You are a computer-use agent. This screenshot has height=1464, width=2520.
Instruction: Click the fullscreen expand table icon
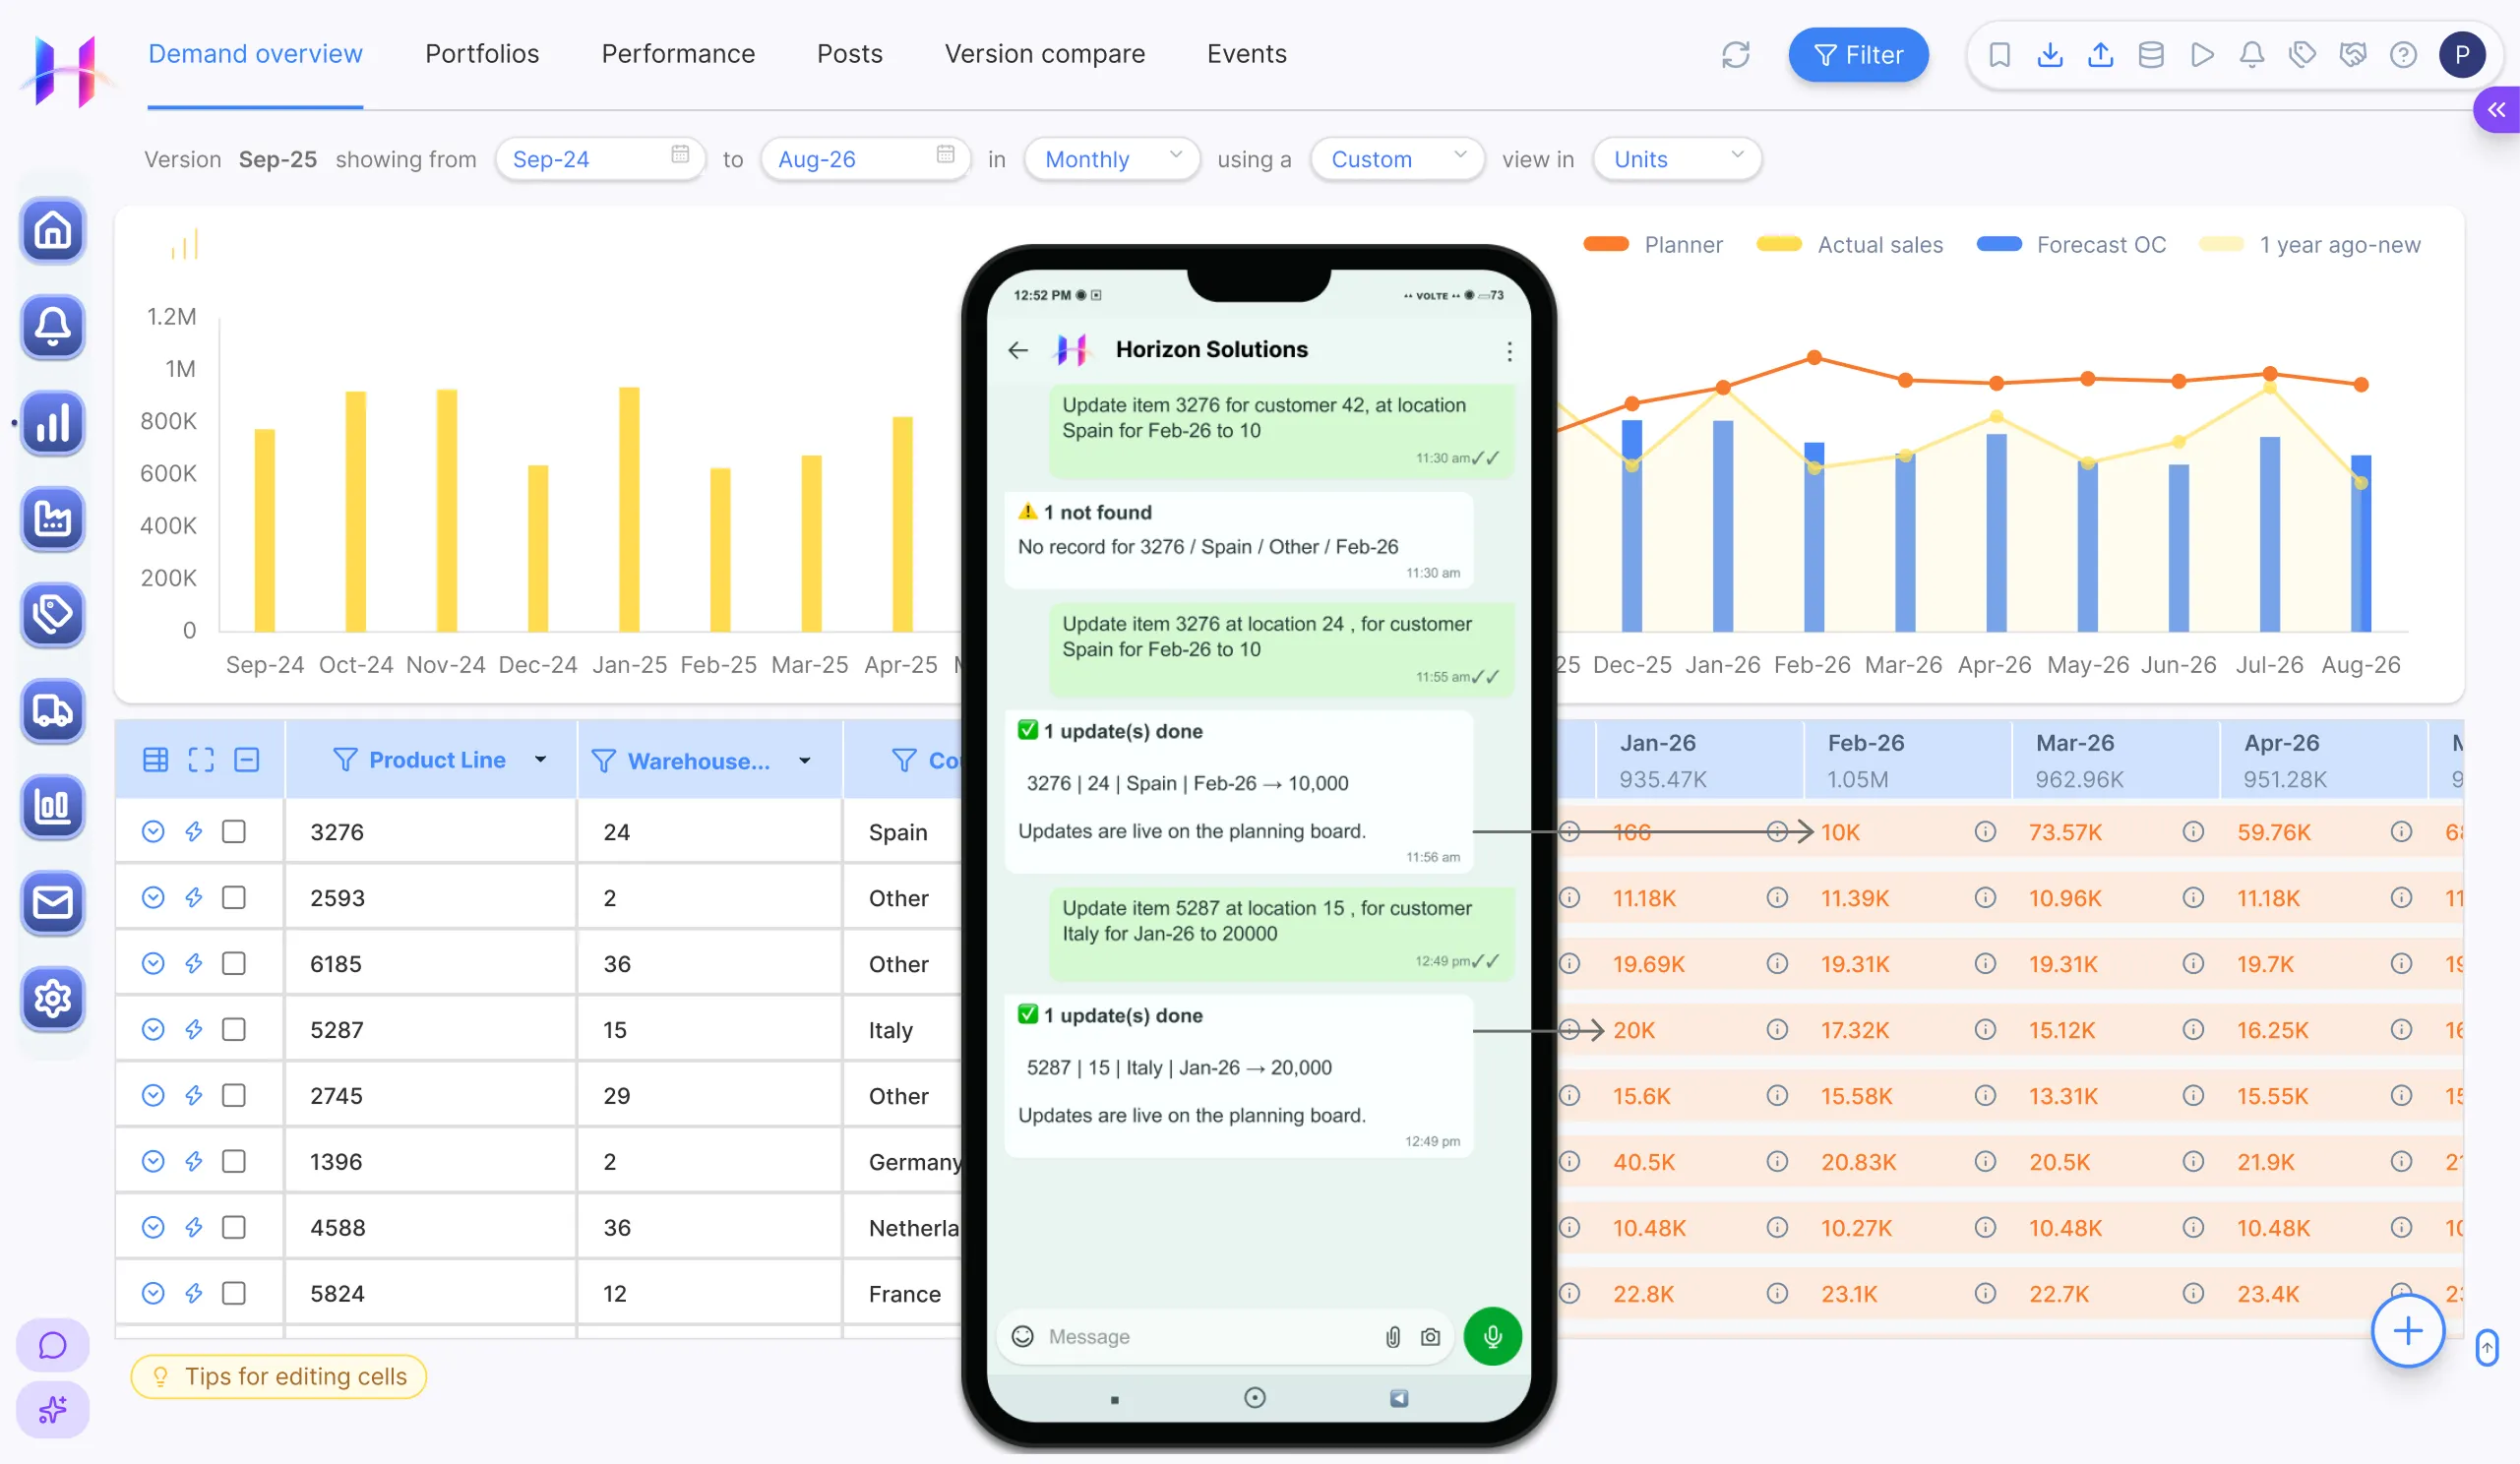[201, 760]
